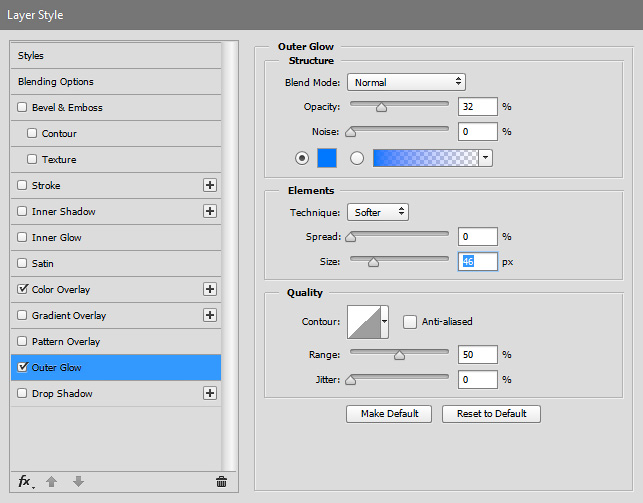
Task: Click the Range field showing 50
Action: click(x=478, y=355)
